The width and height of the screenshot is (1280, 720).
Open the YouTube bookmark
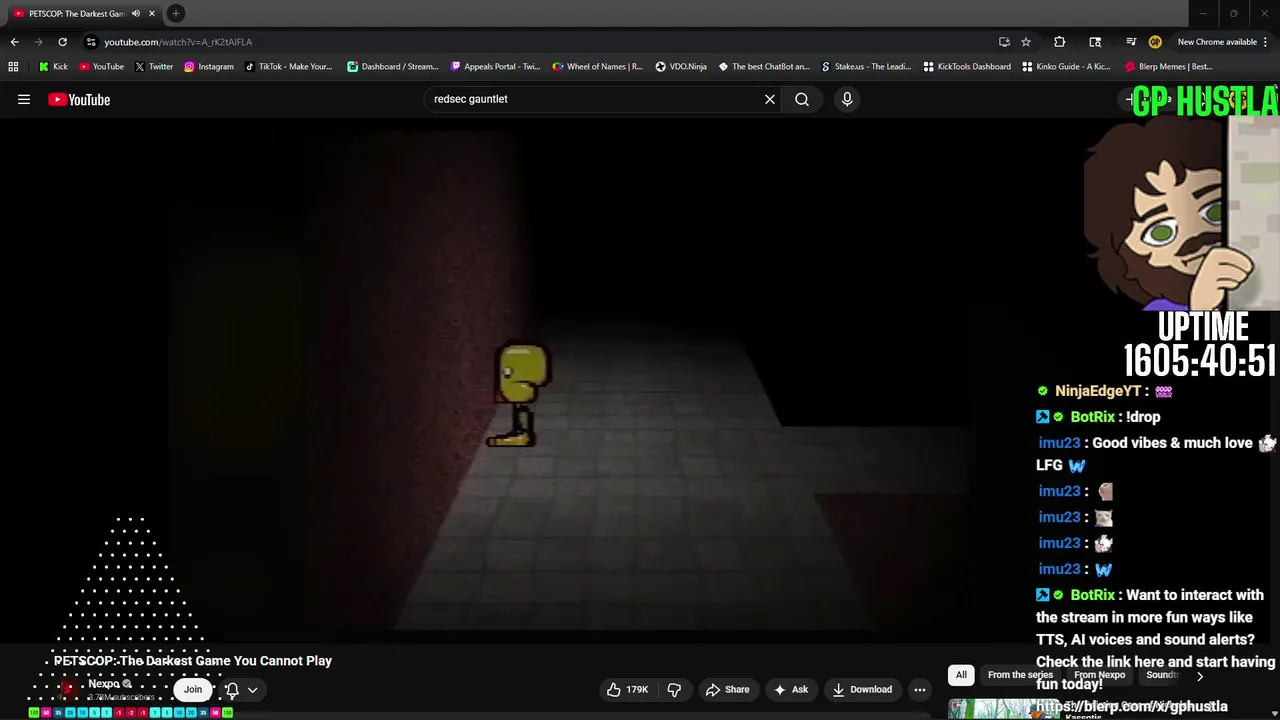coord(101,67)
